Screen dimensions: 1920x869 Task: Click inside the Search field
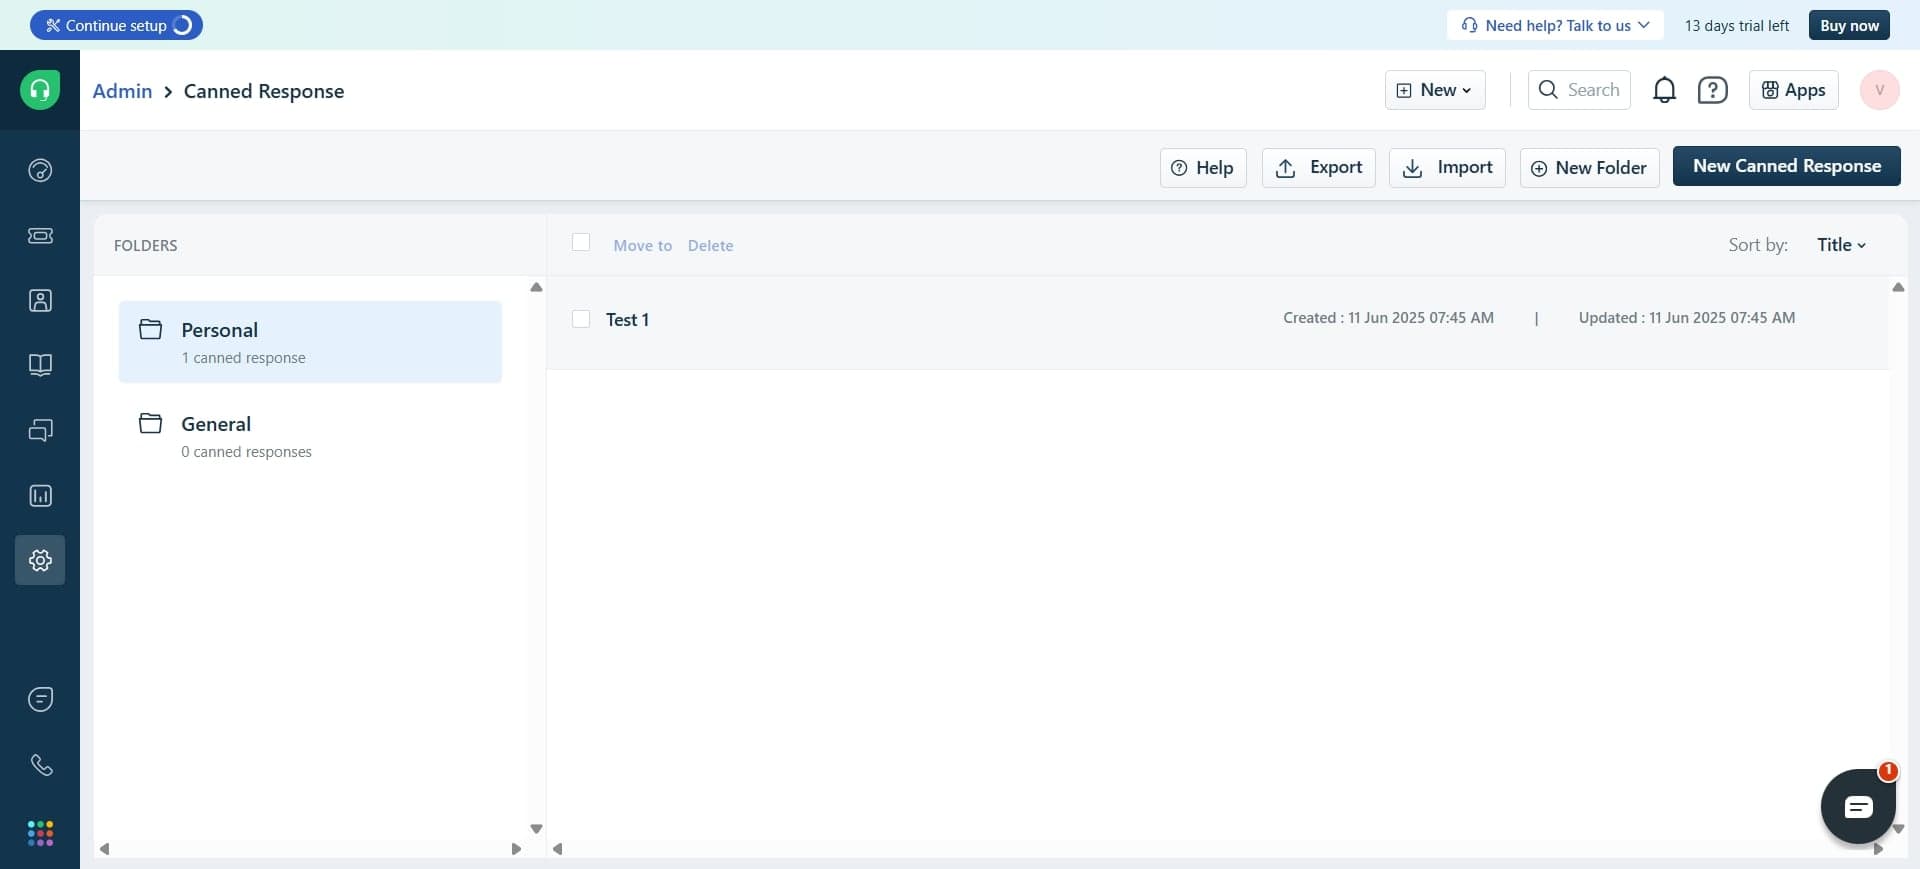pyautogui.click(x=1592, y=90)
